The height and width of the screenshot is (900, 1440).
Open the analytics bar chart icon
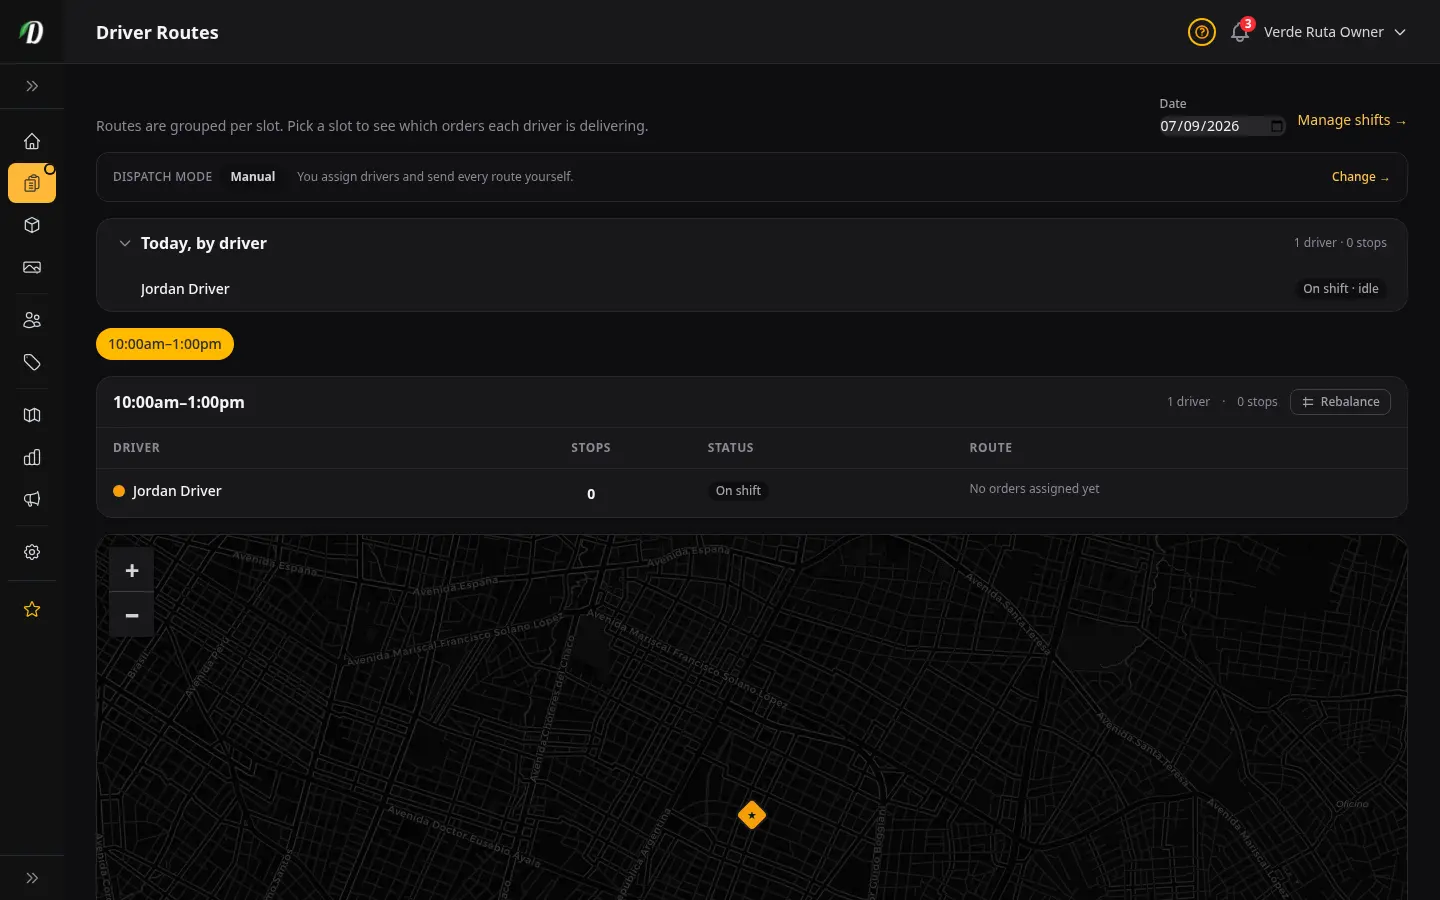(x=32, y=457)
